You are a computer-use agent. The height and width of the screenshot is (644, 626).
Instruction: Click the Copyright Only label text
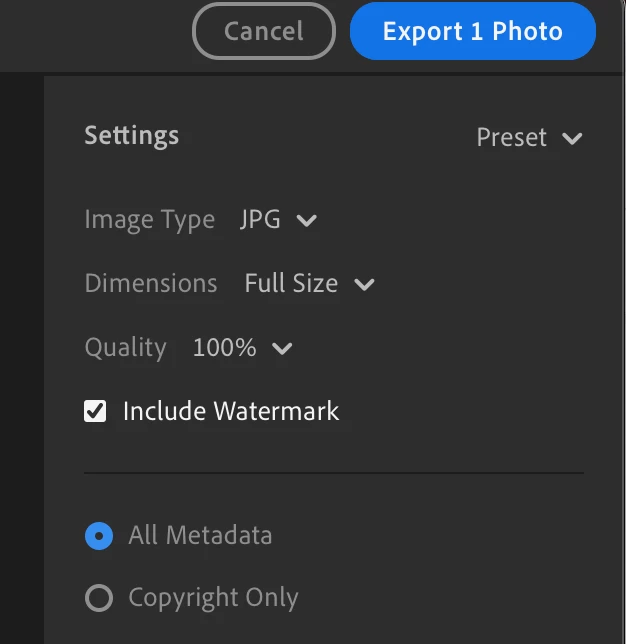coord(213,599)
